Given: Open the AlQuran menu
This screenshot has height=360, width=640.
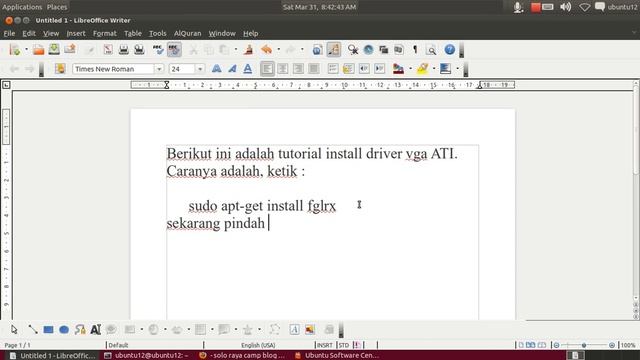Looking at the screenshot, I should (187, 33).
